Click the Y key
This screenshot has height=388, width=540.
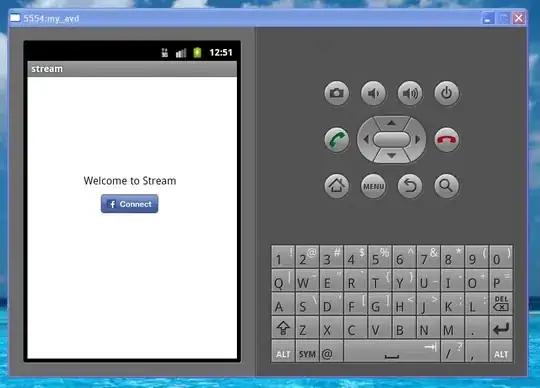click(404, 280)
